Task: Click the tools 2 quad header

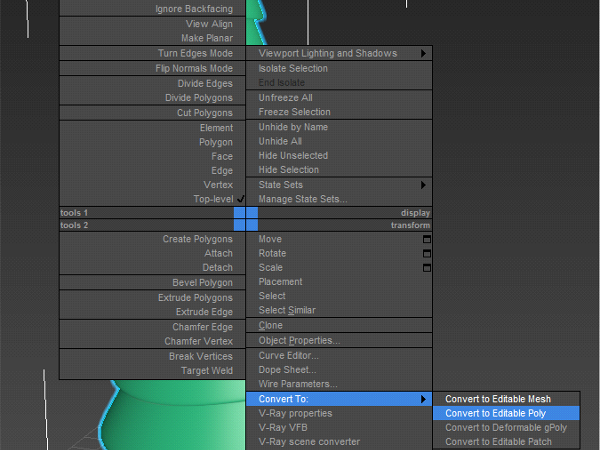Action: click(x=152, y=225)
